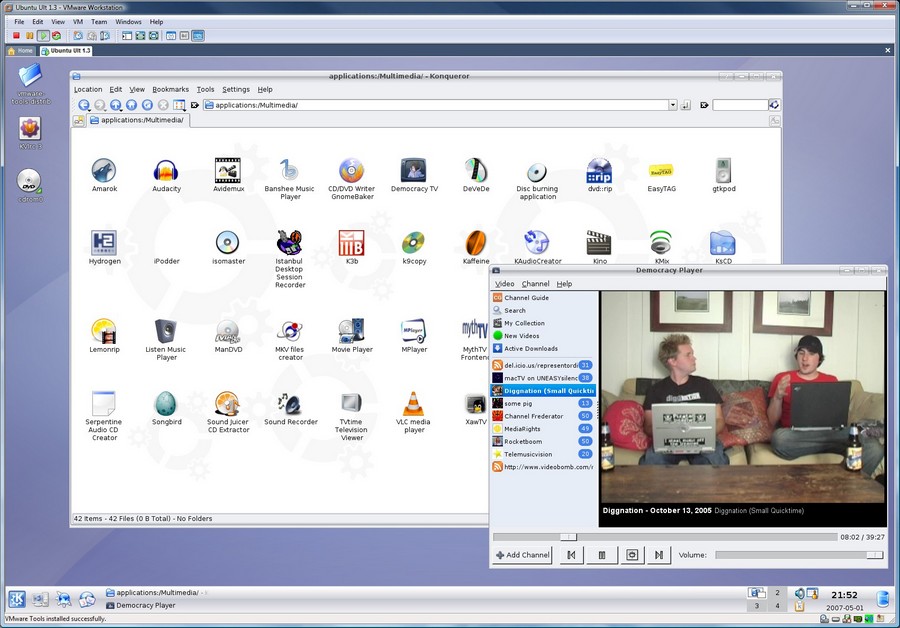Open the EasyTAG icon
900x628 pixels.
(x=661, y=170)
